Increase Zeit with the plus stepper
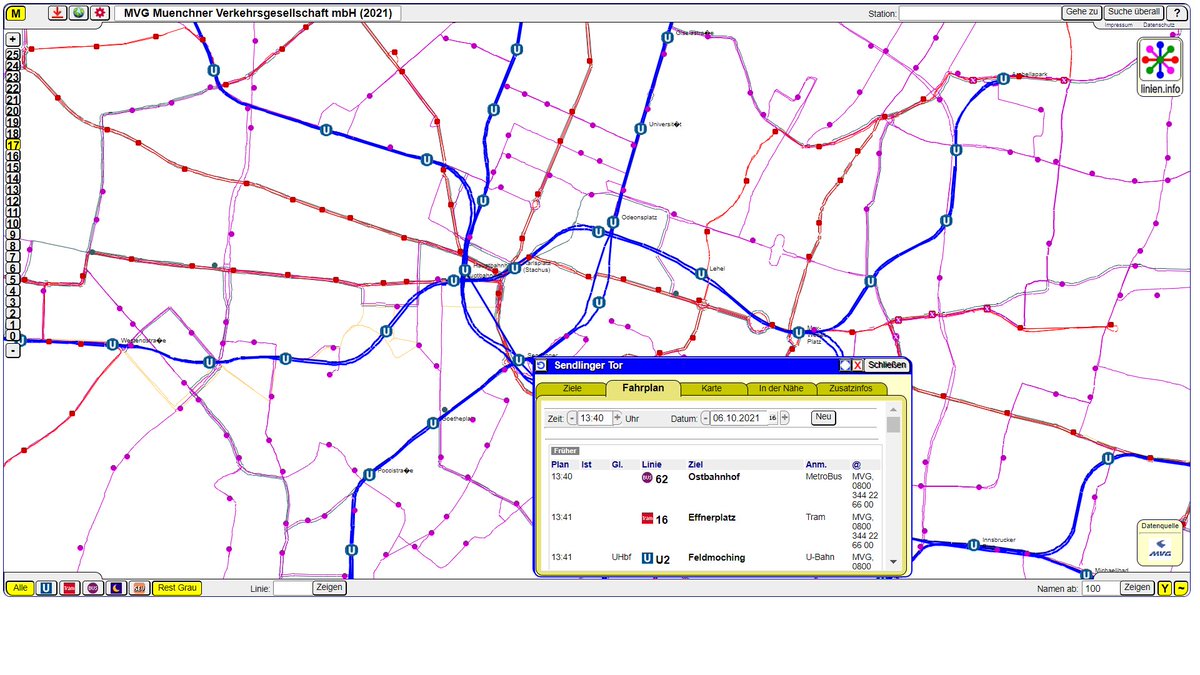This screenshot has width=1200, height=675. [617, 418]
